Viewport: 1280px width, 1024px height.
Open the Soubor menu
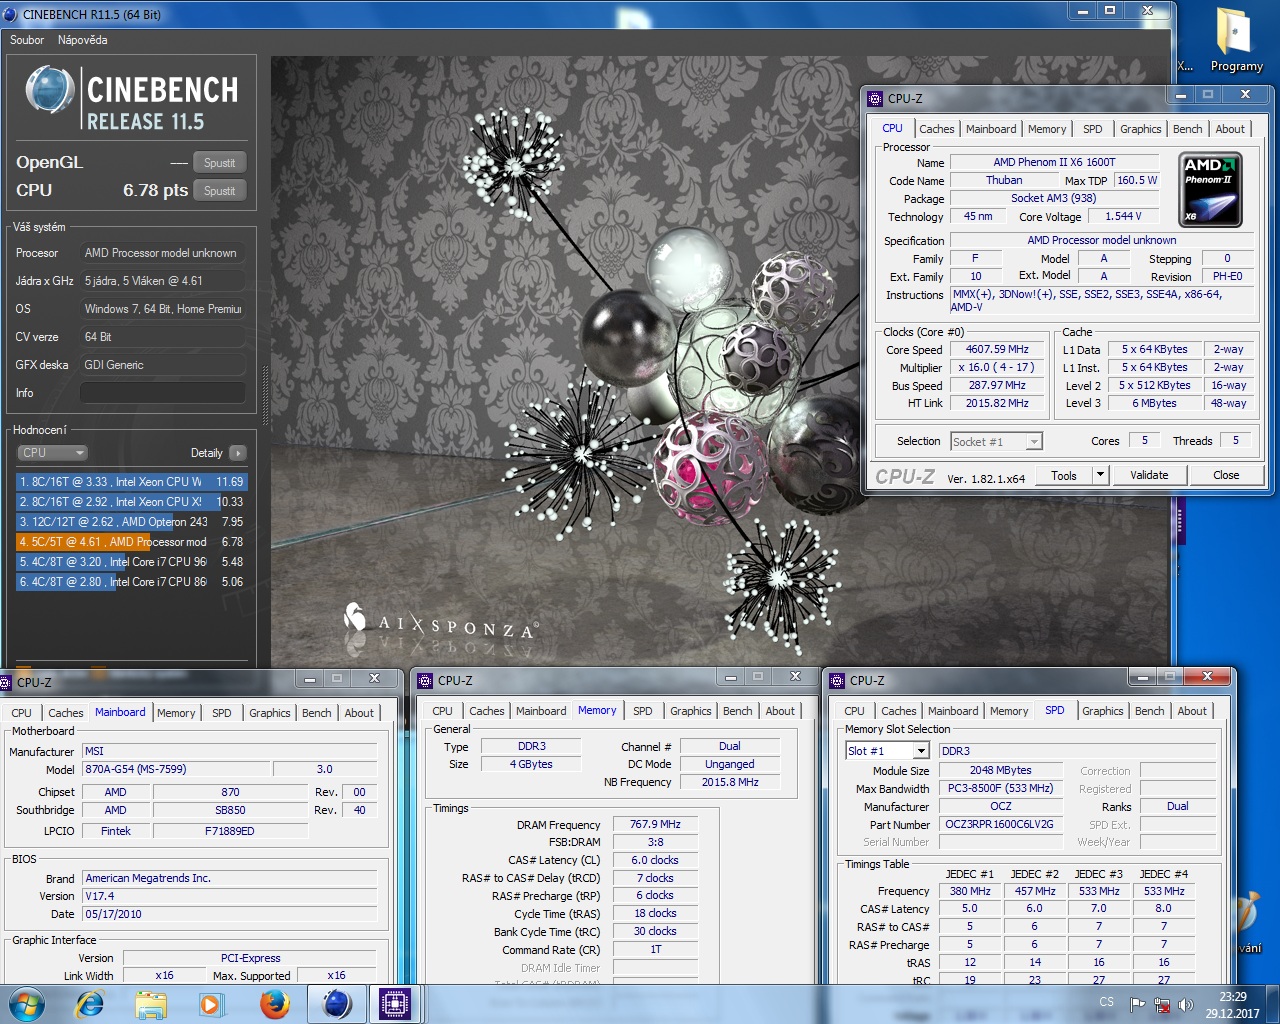click(27, 40)
